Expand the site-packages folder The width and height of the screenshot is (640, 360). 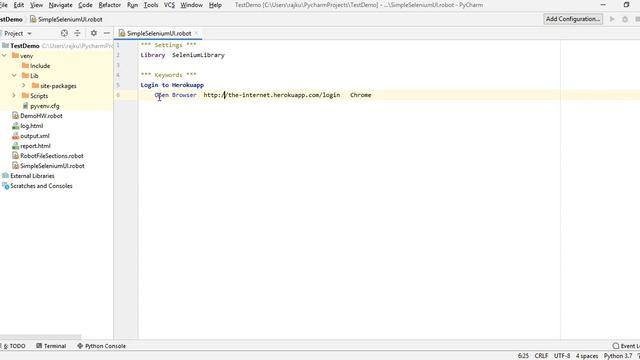24,86
